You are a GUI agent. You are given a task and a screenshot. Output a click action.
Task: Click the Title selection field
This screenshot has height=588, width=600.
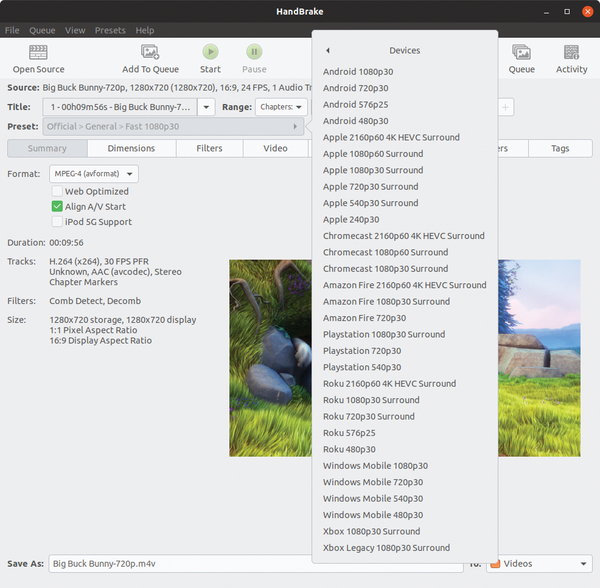pyautogui.click(x=120, y=107)
